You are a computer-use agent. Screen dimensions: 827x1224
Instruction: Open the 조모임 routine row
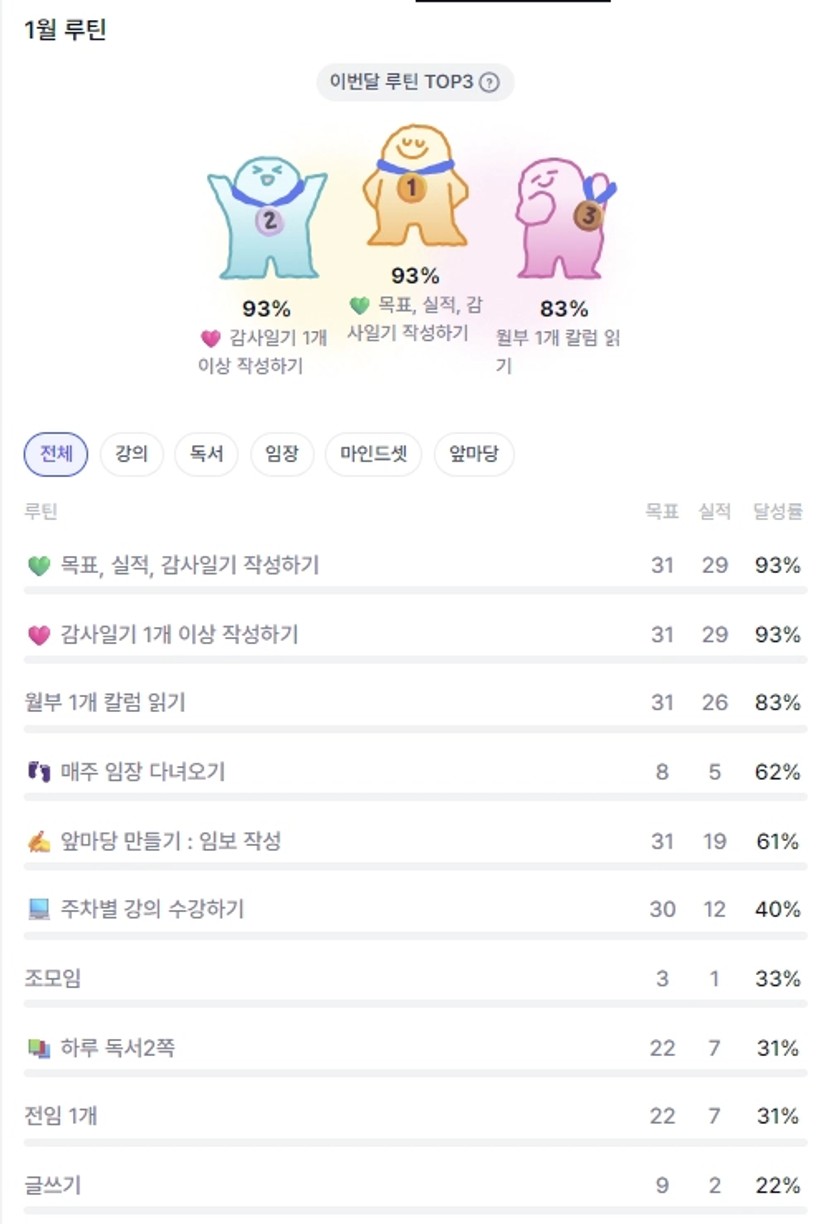pos(53,978)
